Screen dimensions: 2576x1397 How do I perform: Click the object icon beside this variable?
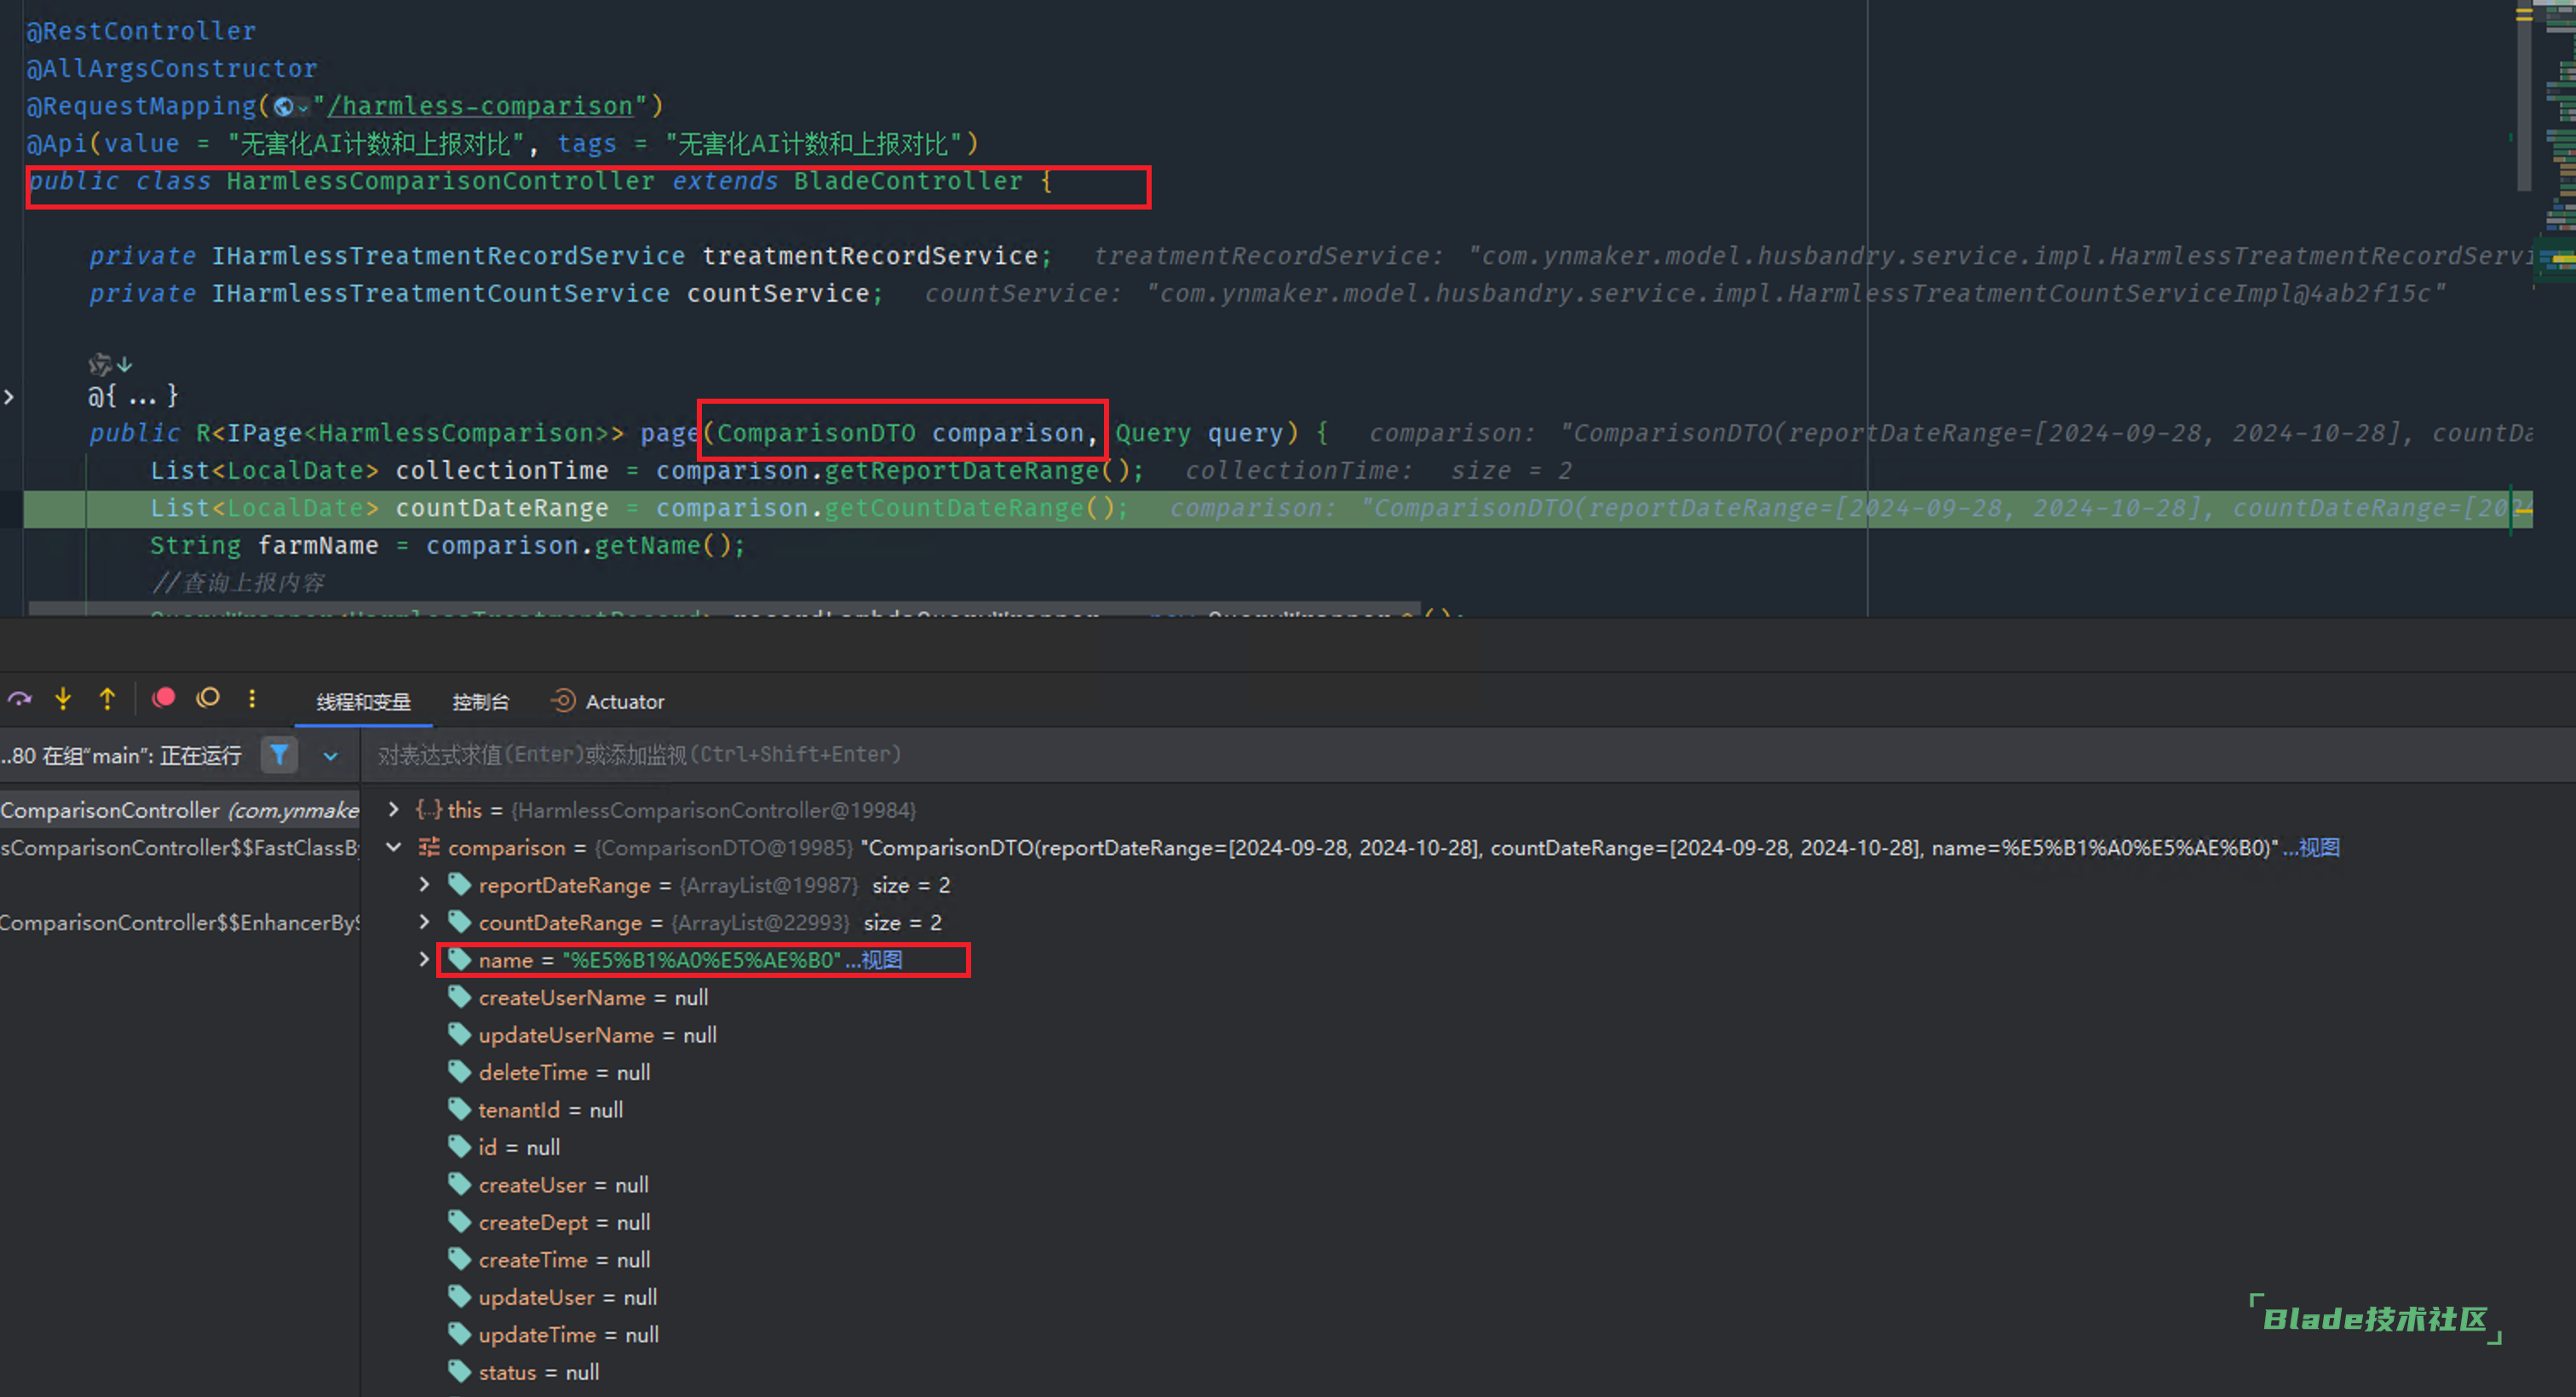[x=428, y=809]
